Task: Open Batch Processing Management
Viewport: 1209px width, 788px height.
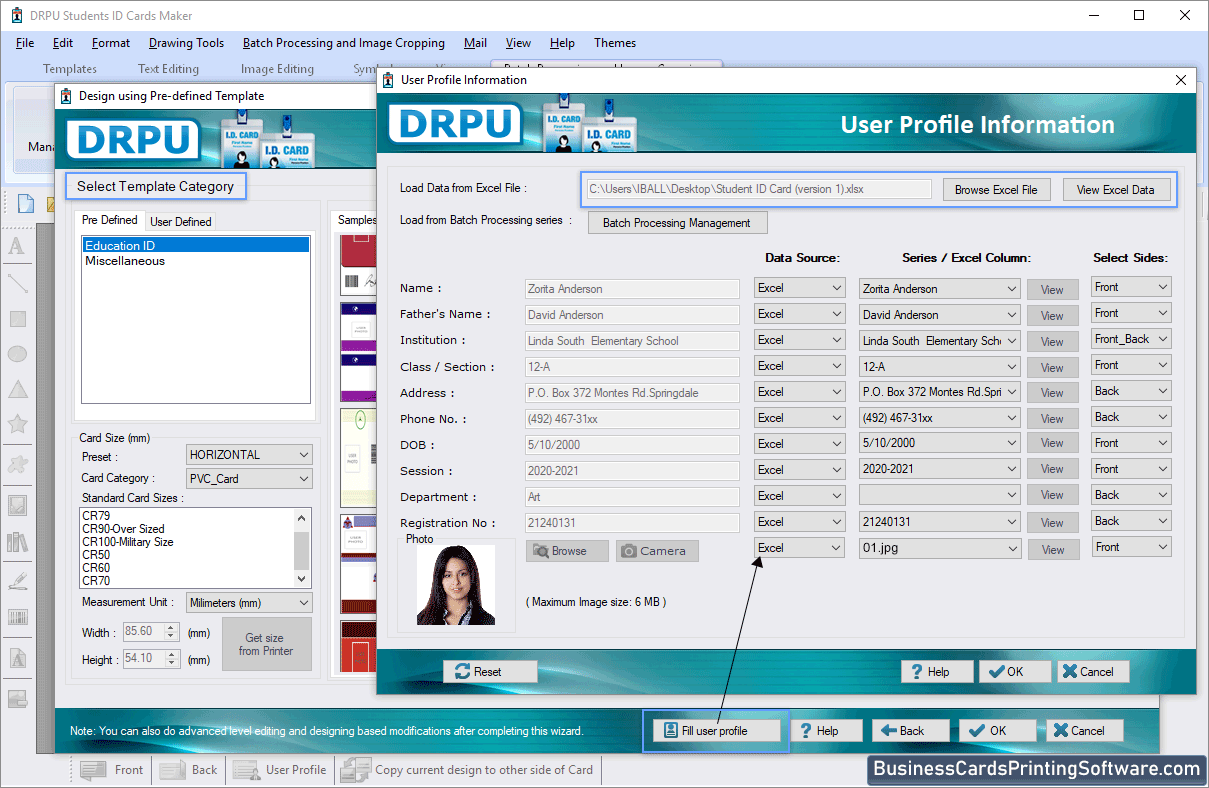Action: 677,223
